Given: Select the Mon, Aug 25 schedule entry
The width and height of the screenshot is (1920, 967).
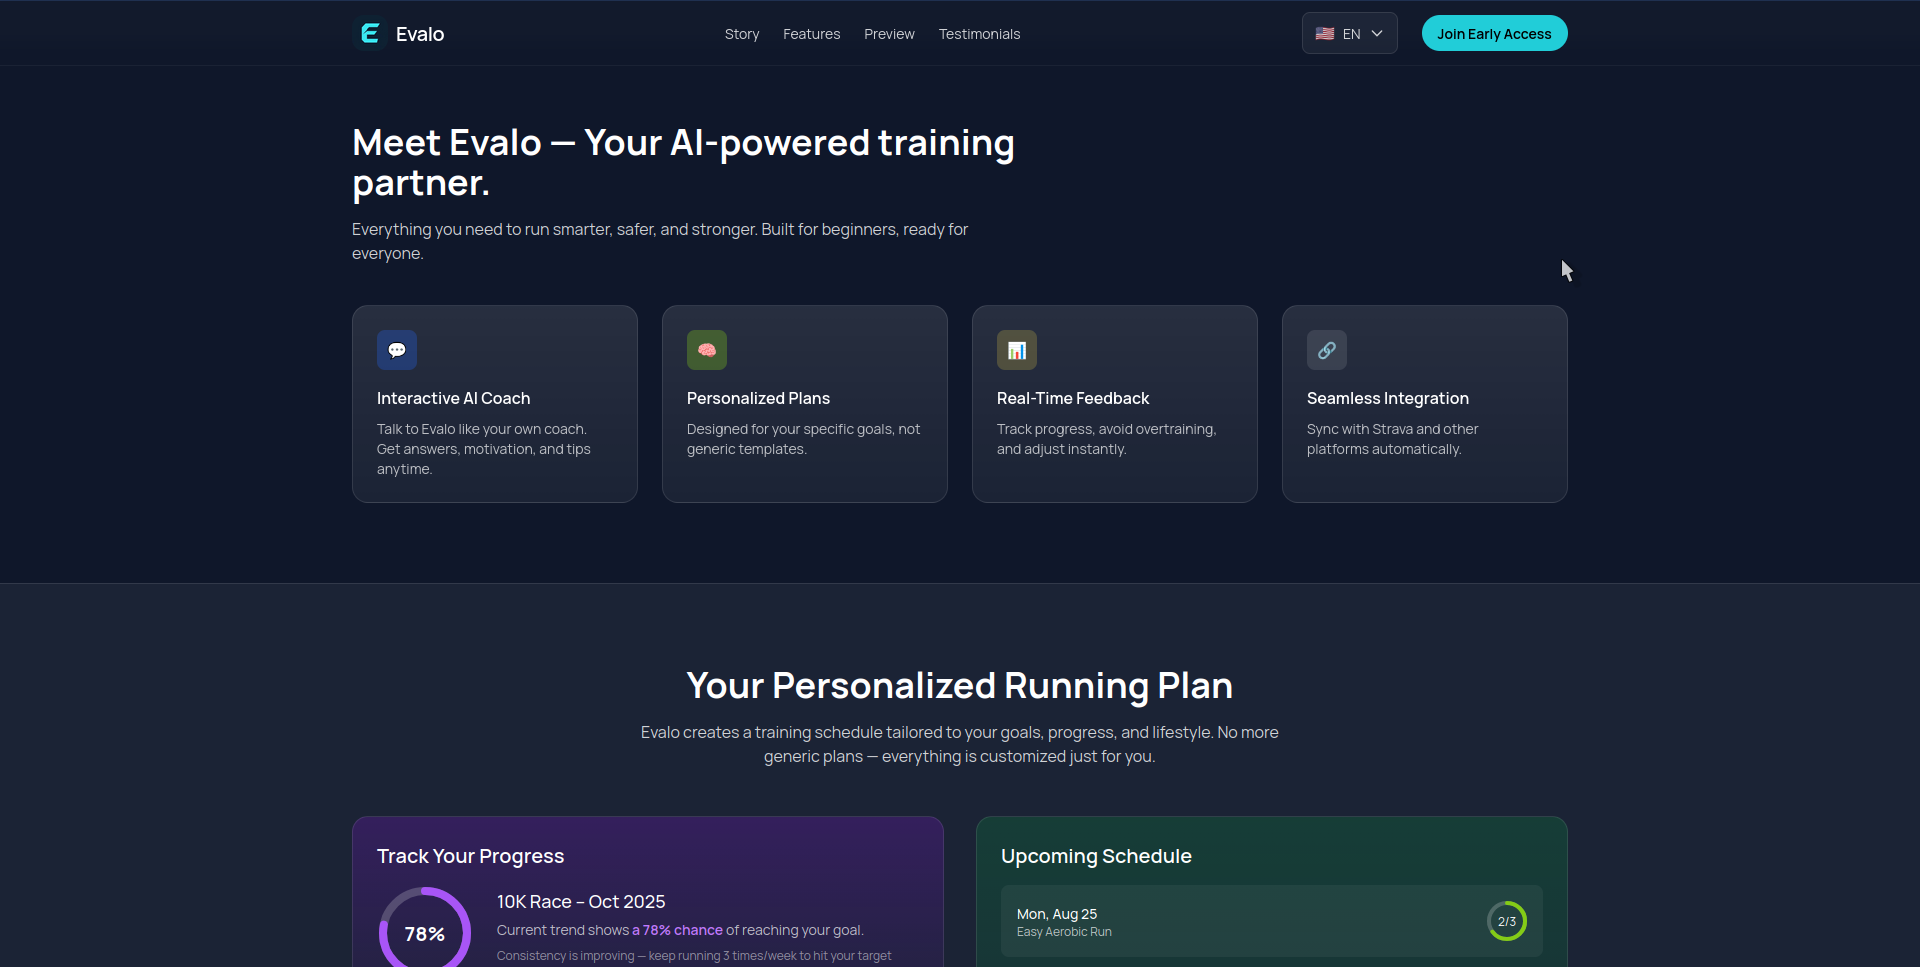Looking at the screenshot, I should 1272,921.
